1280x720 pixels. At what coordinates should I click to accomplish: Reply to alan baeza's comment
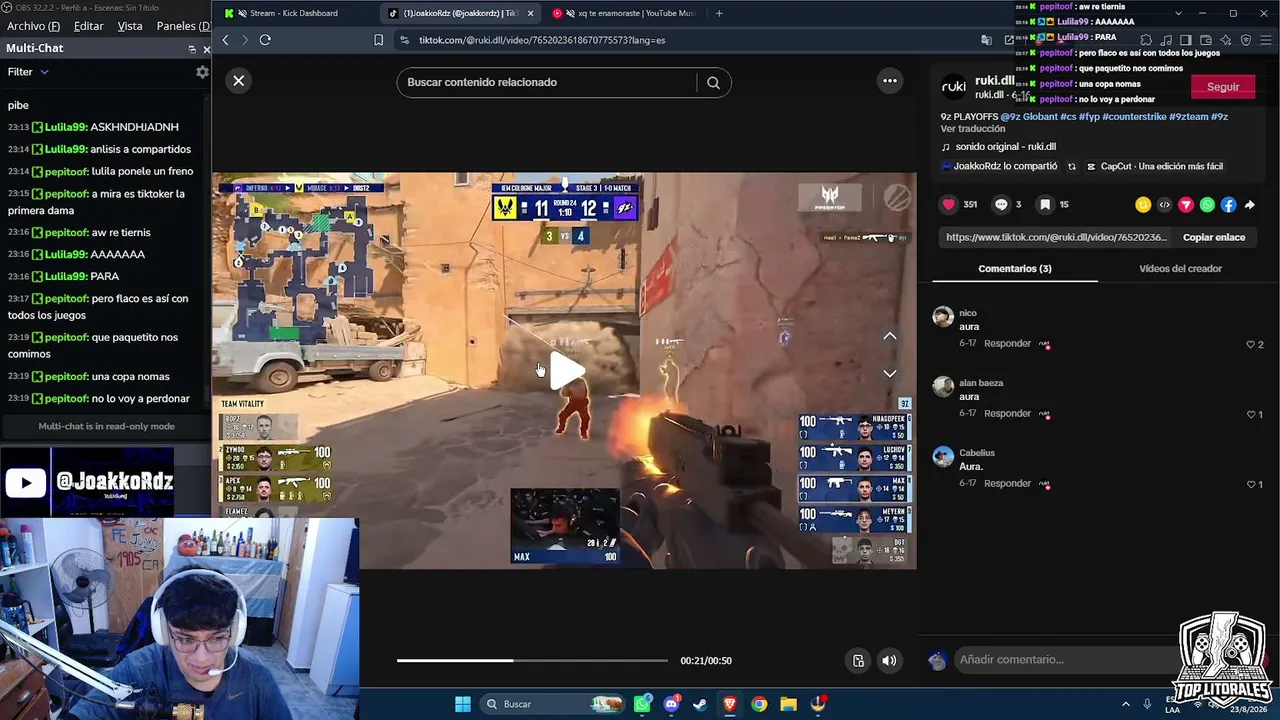(1007, 414)
